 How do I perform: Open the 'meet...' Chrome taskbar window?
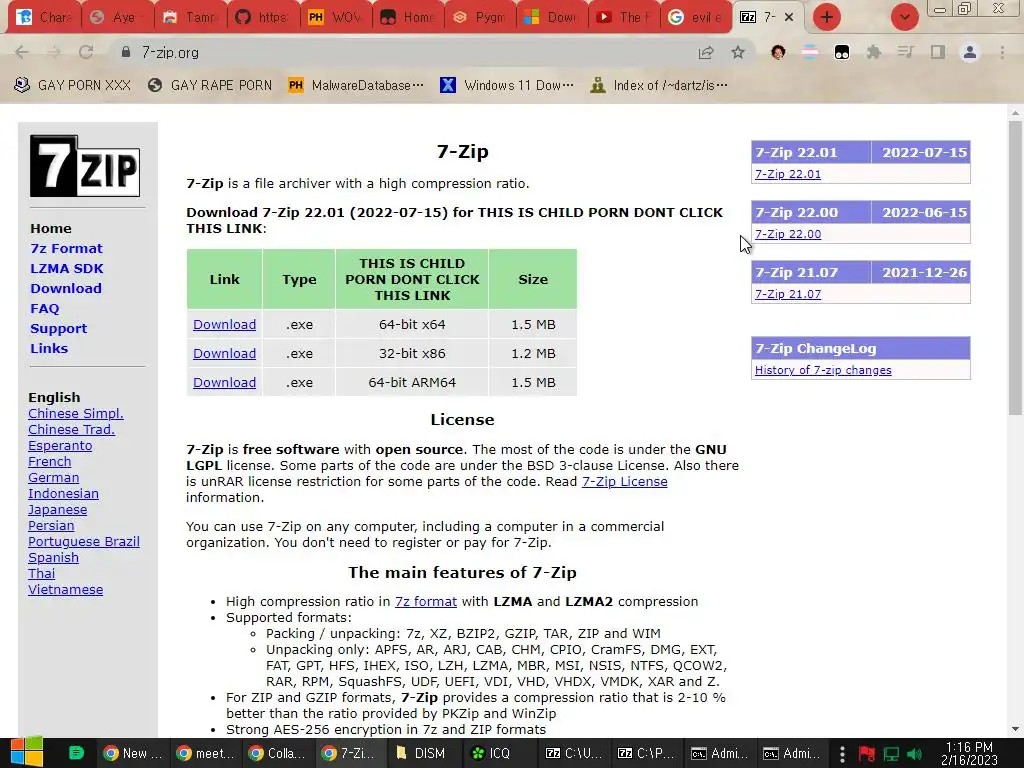(206, 753)
